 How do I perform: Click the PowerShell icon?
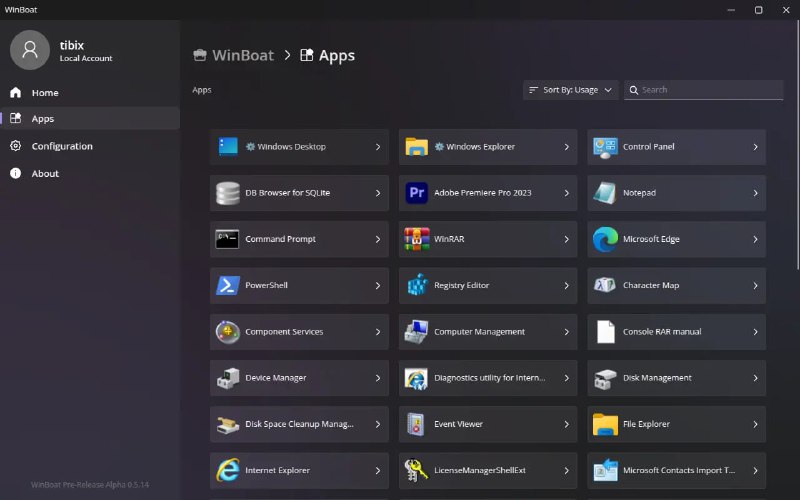(x=228, y=285)
